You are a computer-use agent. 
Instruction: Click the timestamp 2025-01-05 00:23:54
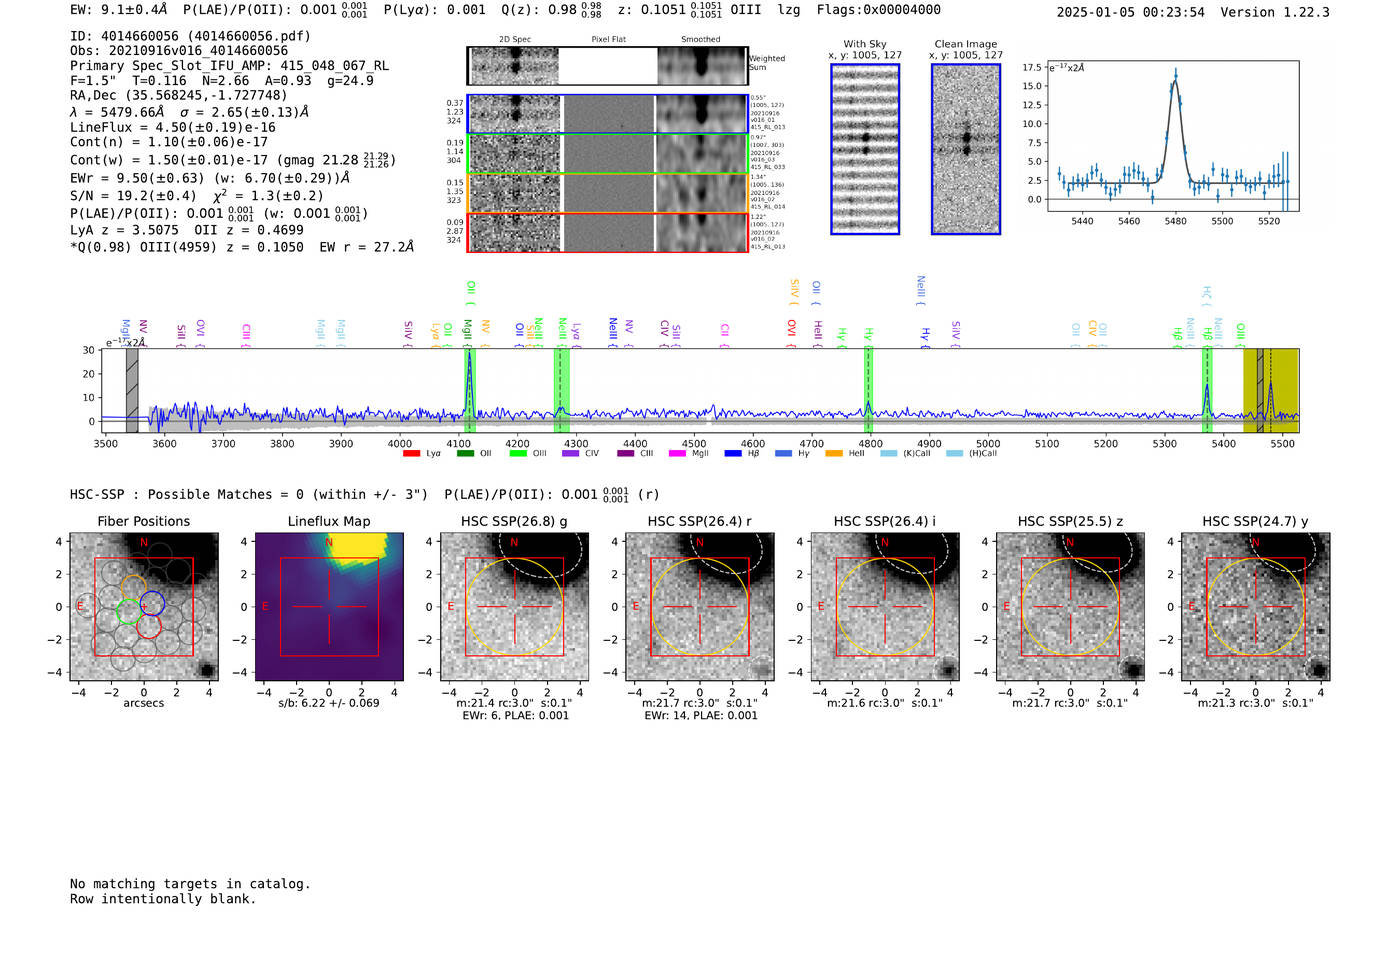click(1131, 12)
